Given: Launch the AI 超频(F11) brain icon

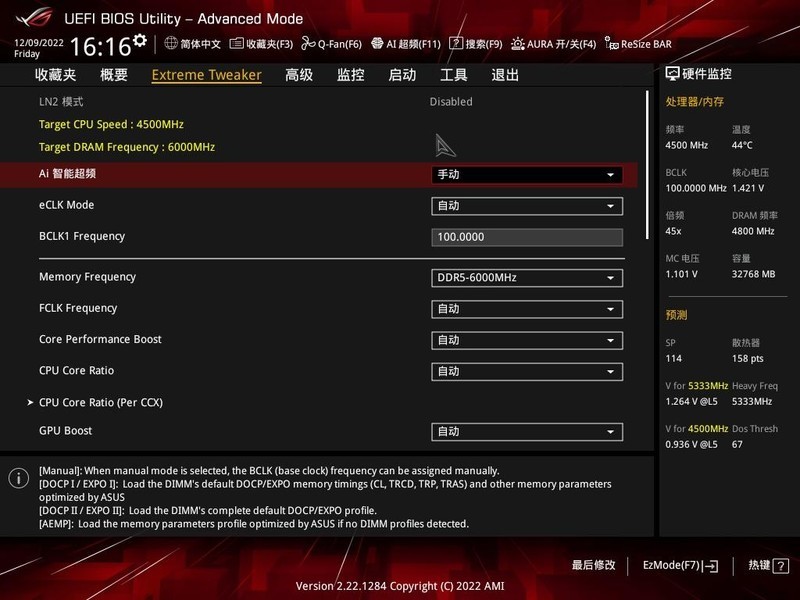Looking at the screenshot, I should [377, 43].
